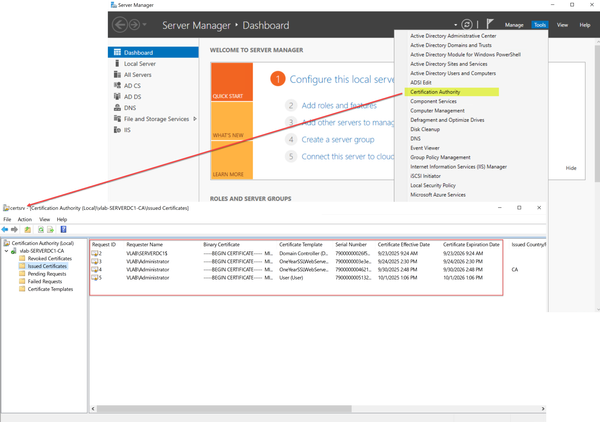The image size is (600, 422).
Task: Select the Pending Requests folder
Action: (47, 274)
